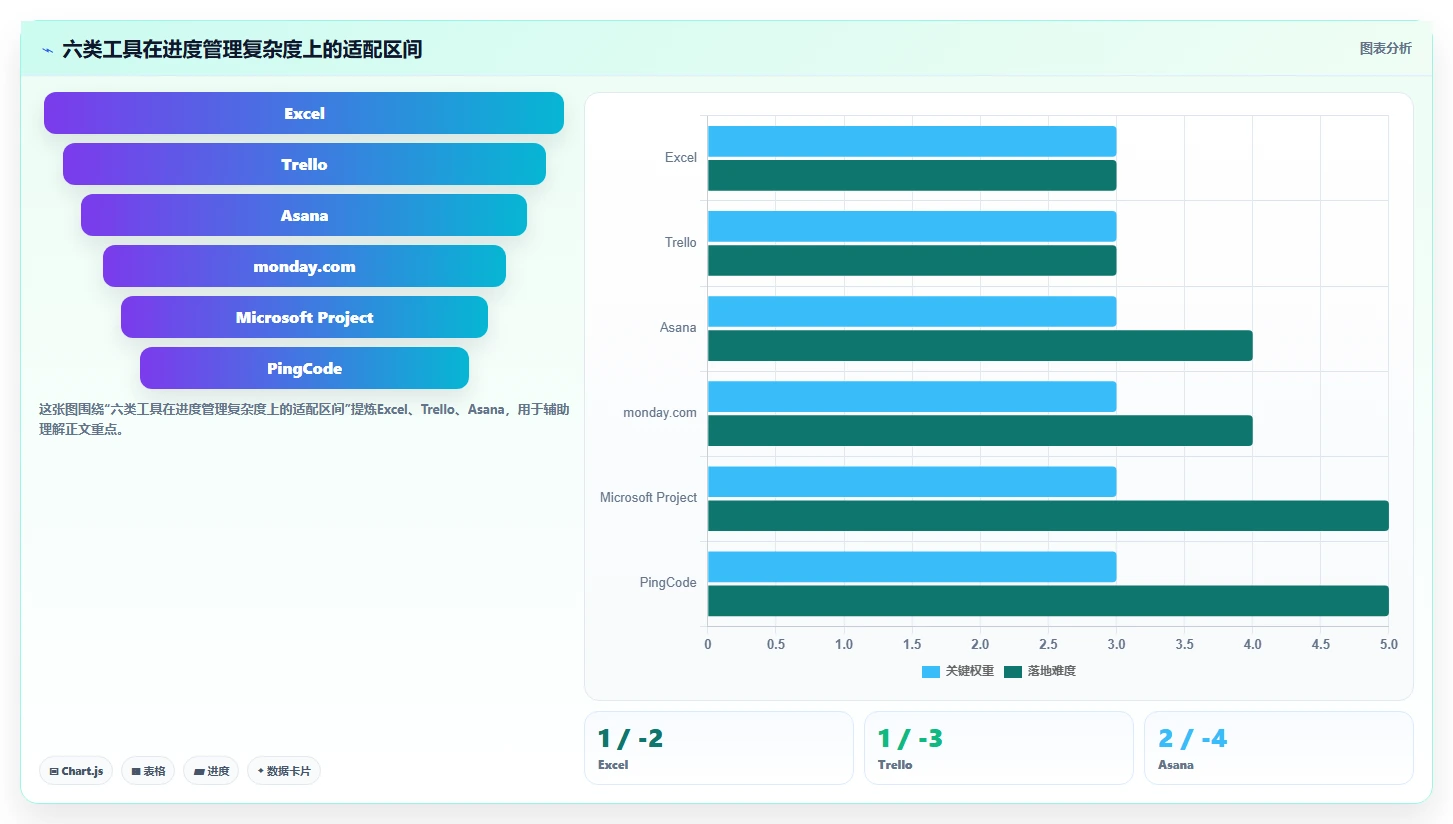Screen dimensions: 1453x824
Task: Click the Microsoft Project chart axis label
Action: 648,498
